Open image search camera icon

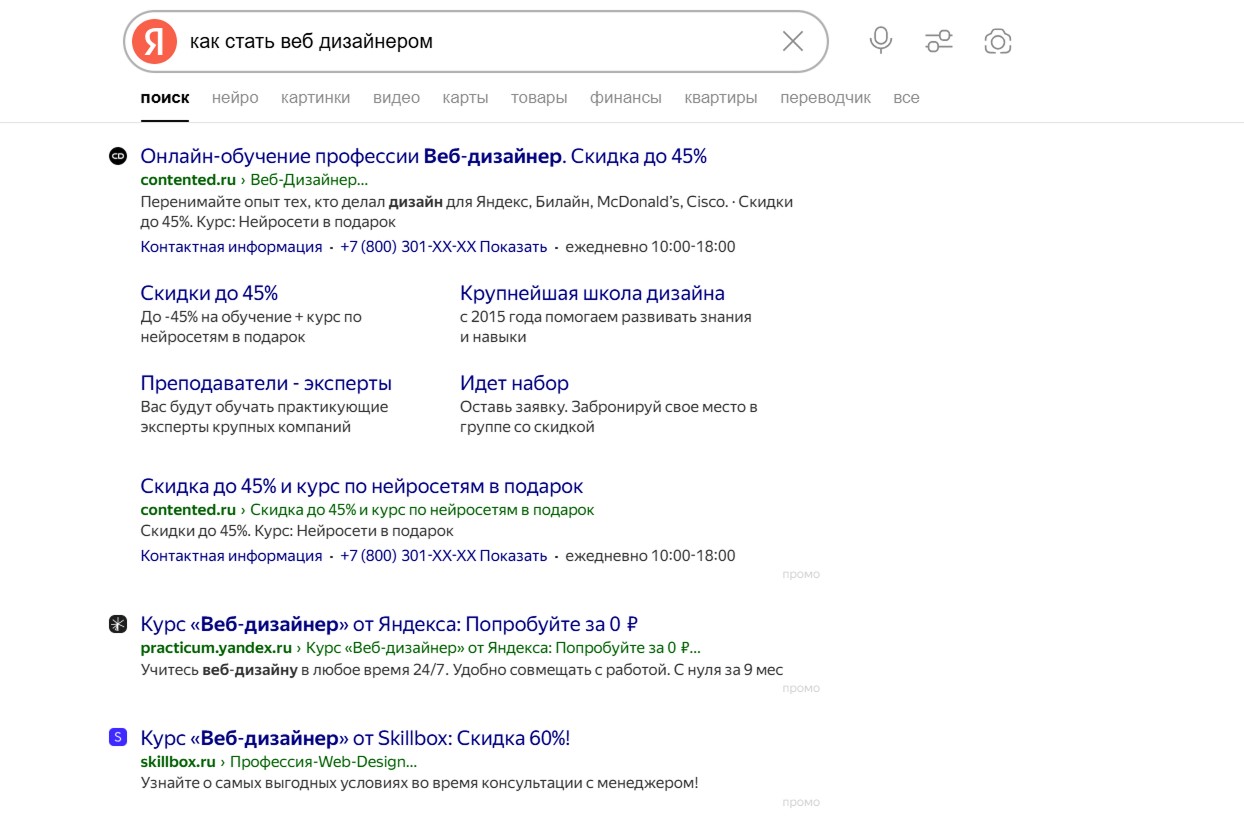[998, 41]
